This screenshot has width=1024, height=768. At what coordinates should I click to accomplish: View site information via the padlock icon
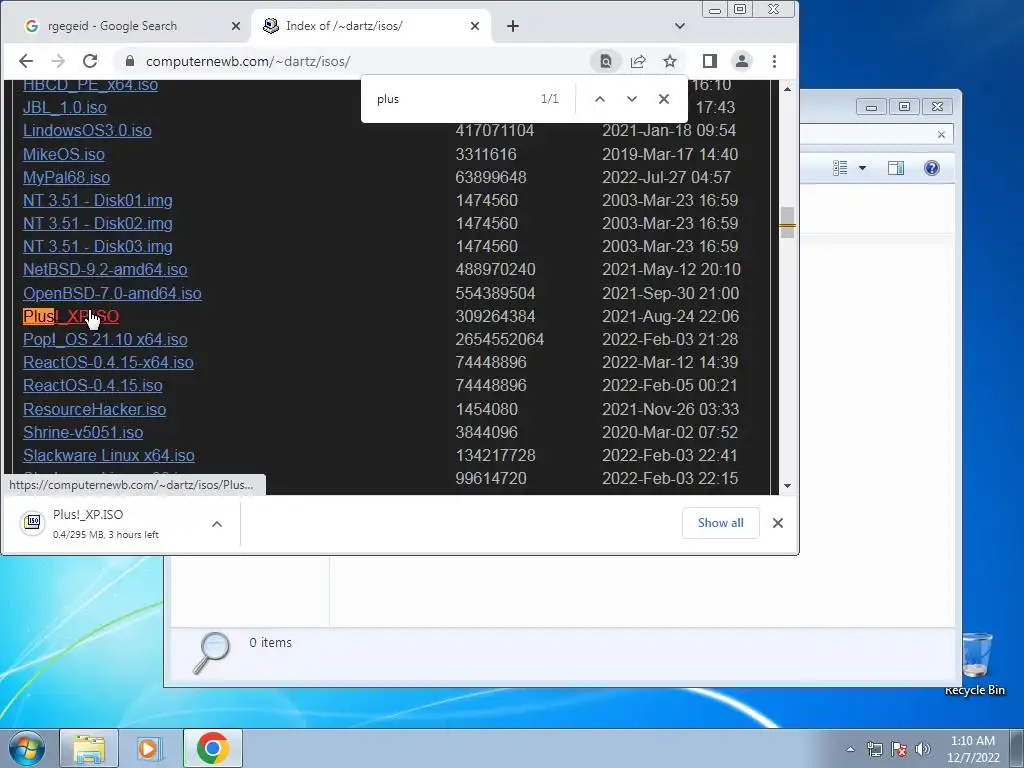[x=129, y=61]
